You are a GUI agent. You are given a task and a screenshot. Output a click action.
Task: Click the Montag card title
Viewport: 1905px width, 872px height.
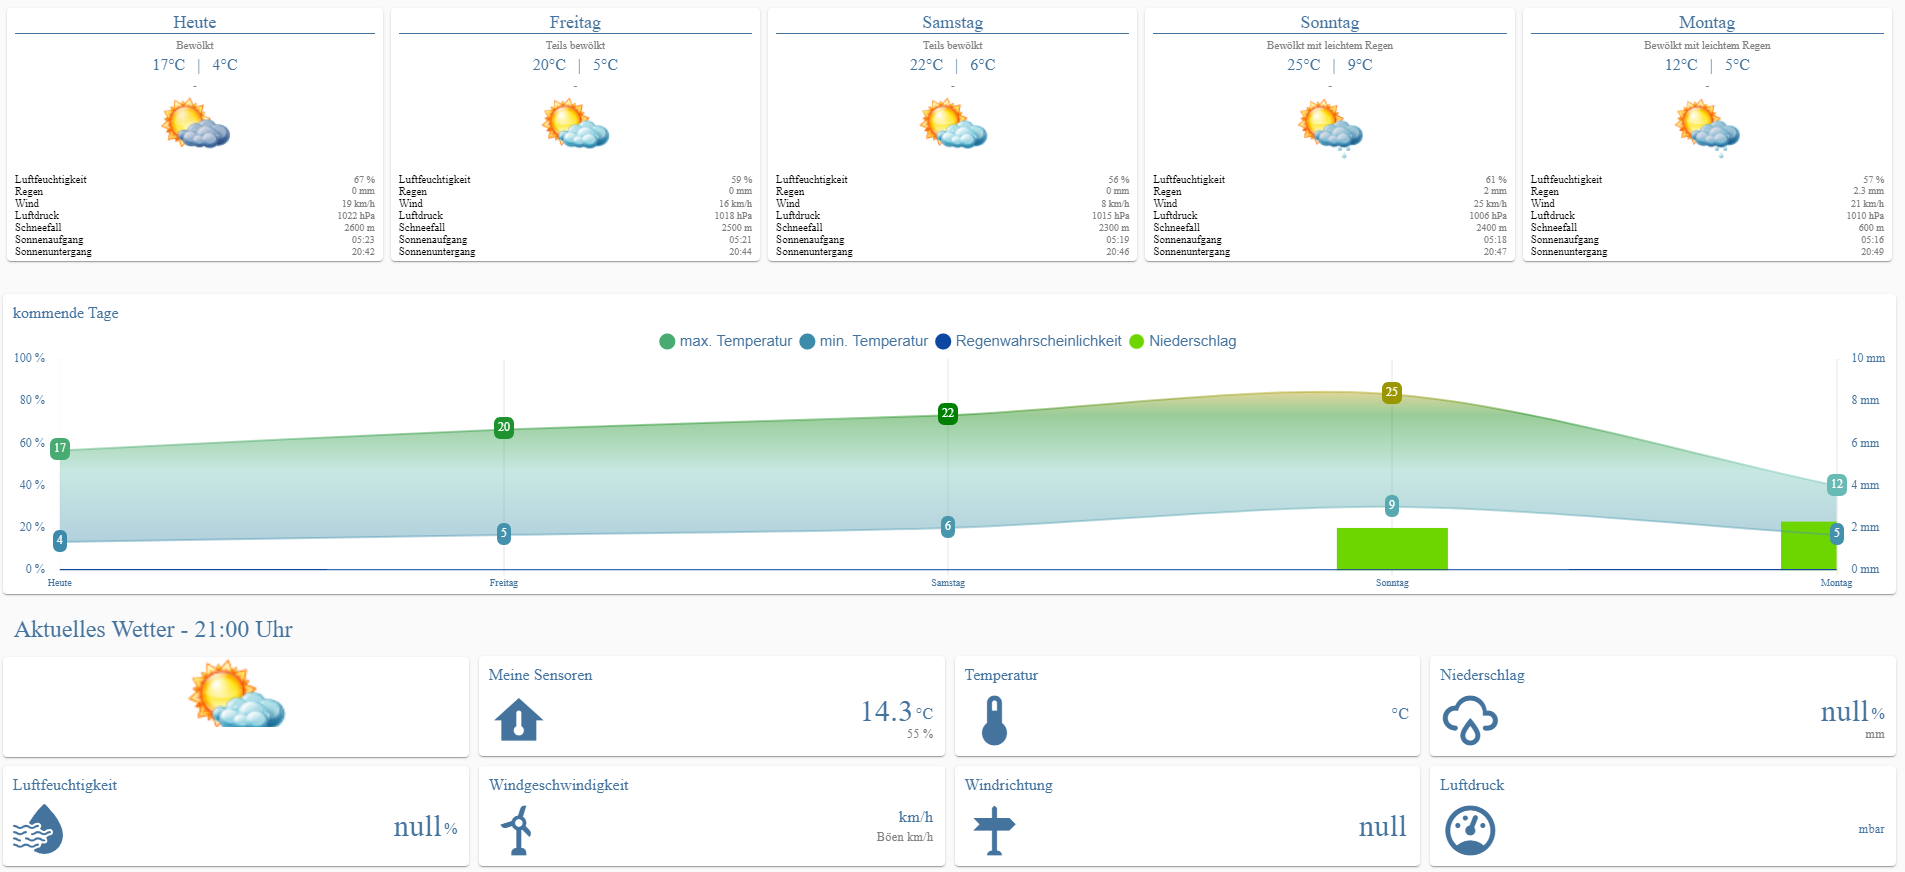coord(1707,22)
